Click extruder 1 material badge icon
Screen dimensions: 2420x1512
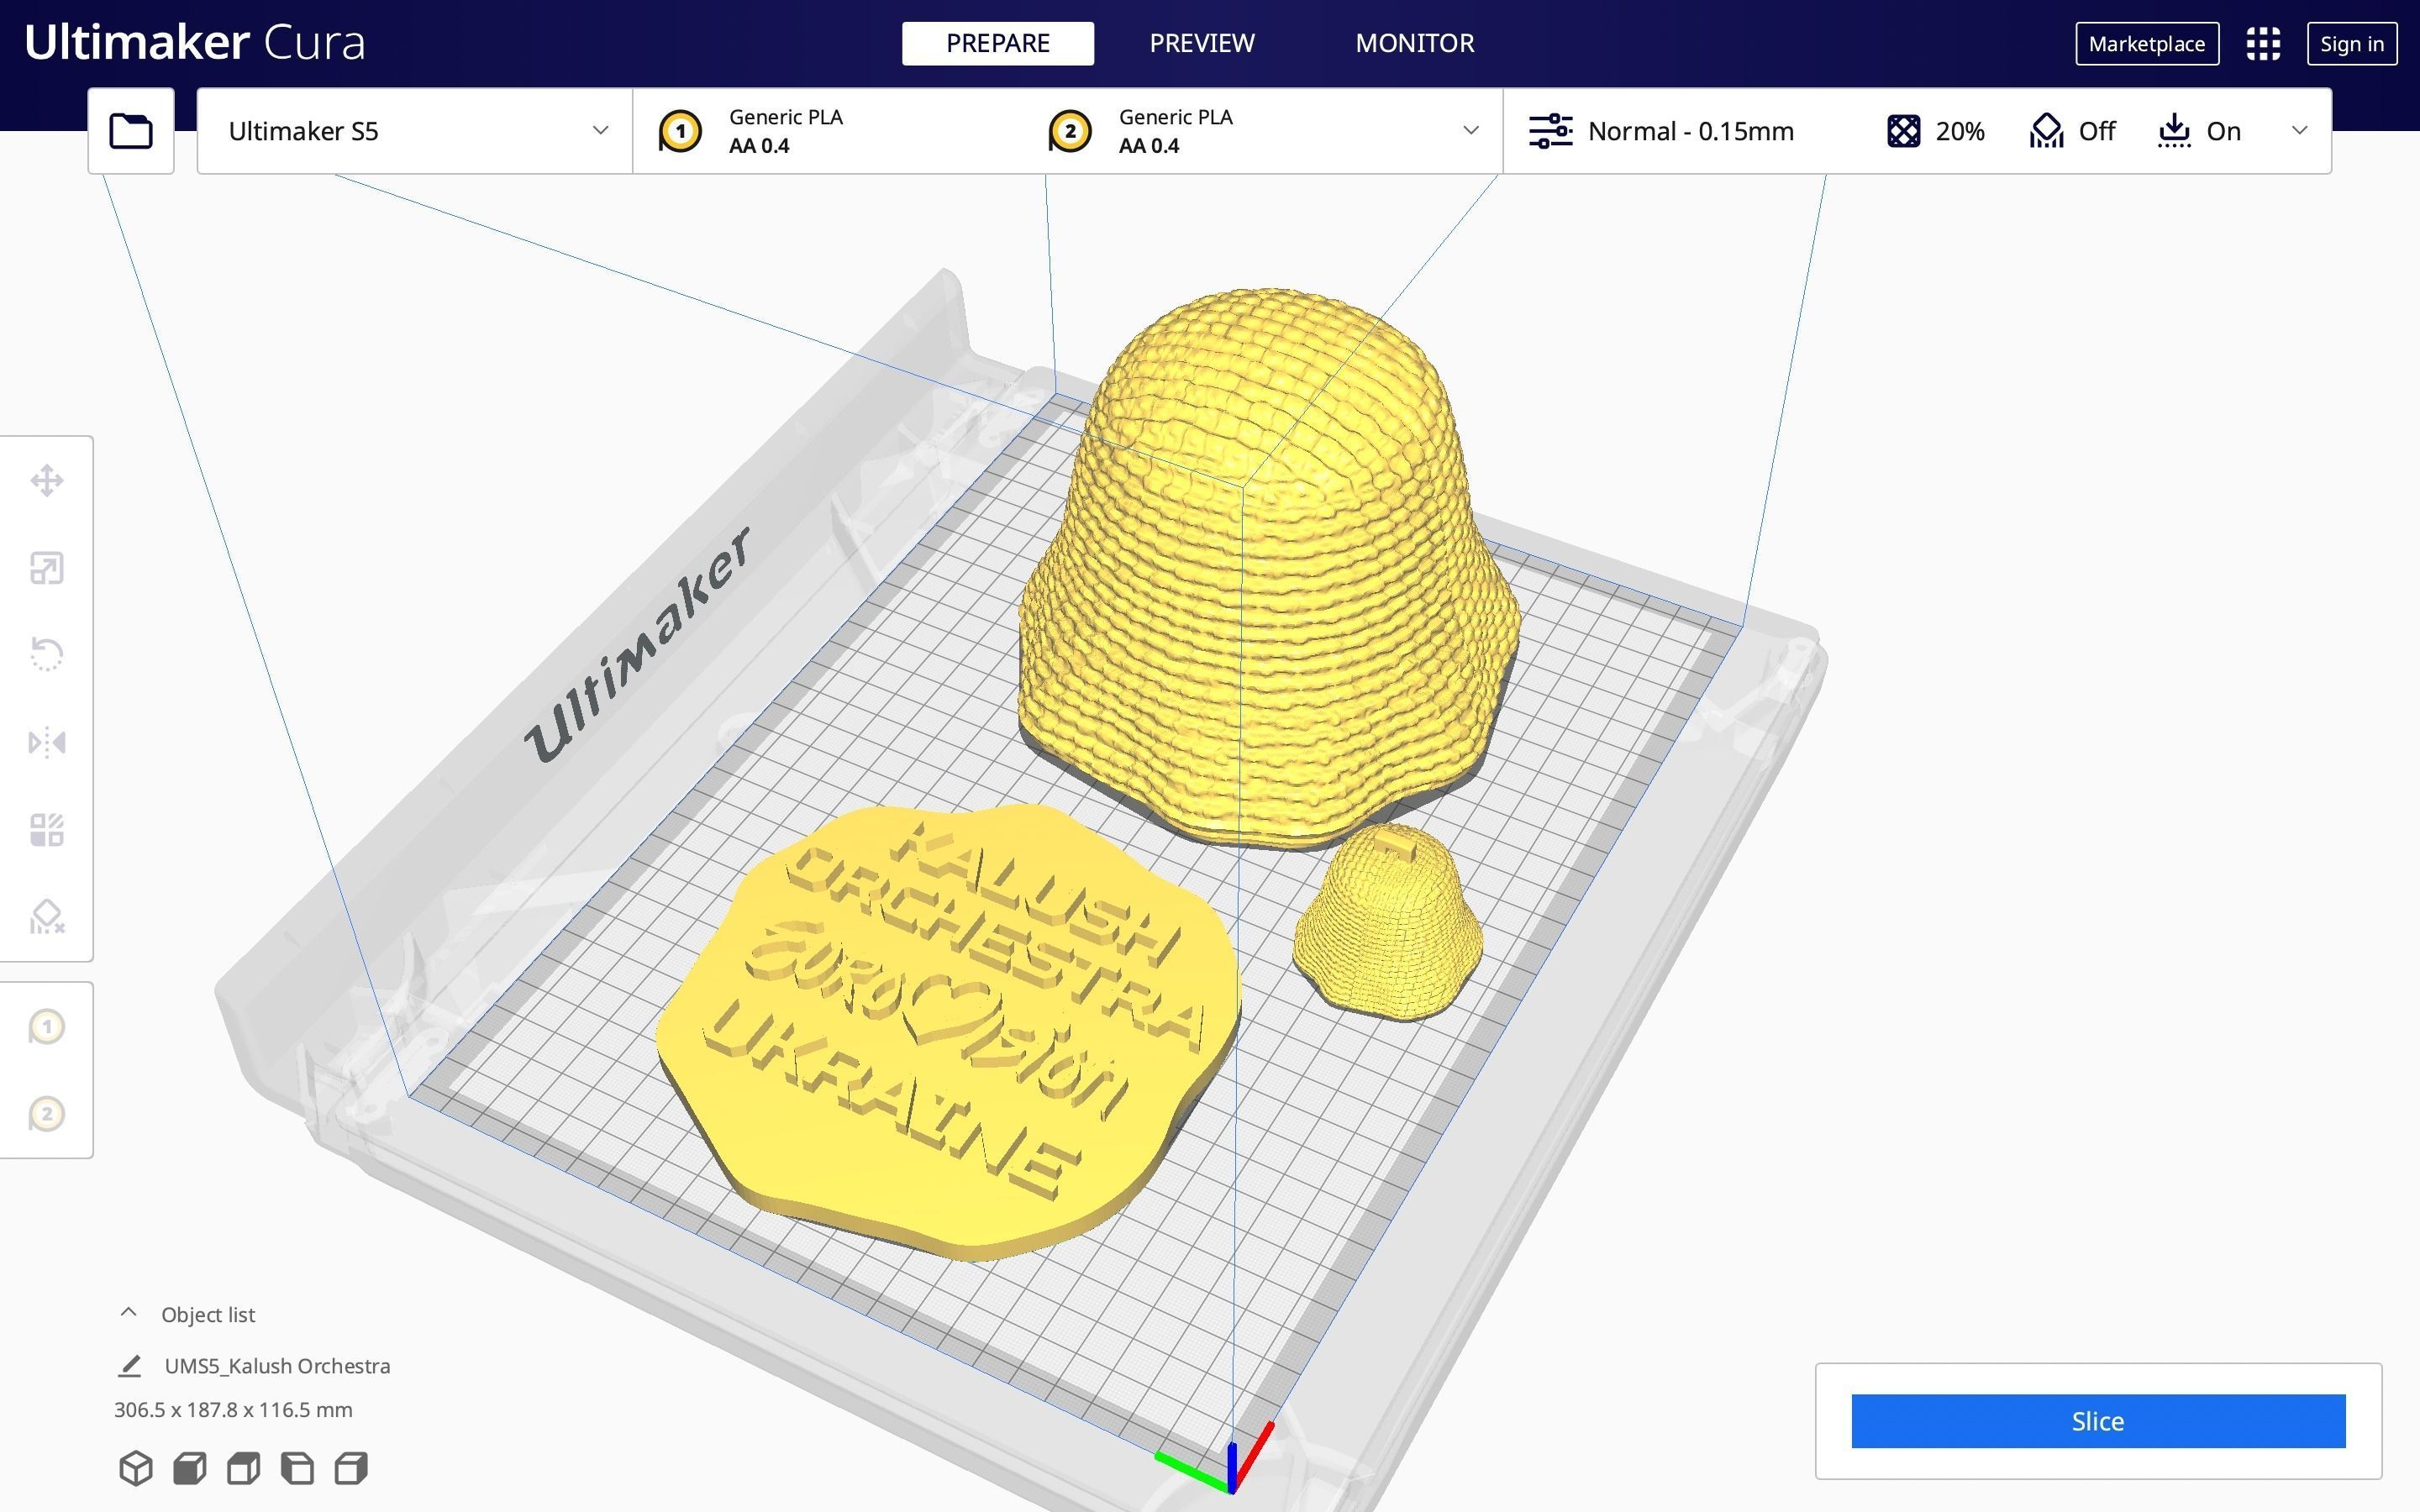coord(680,131)
